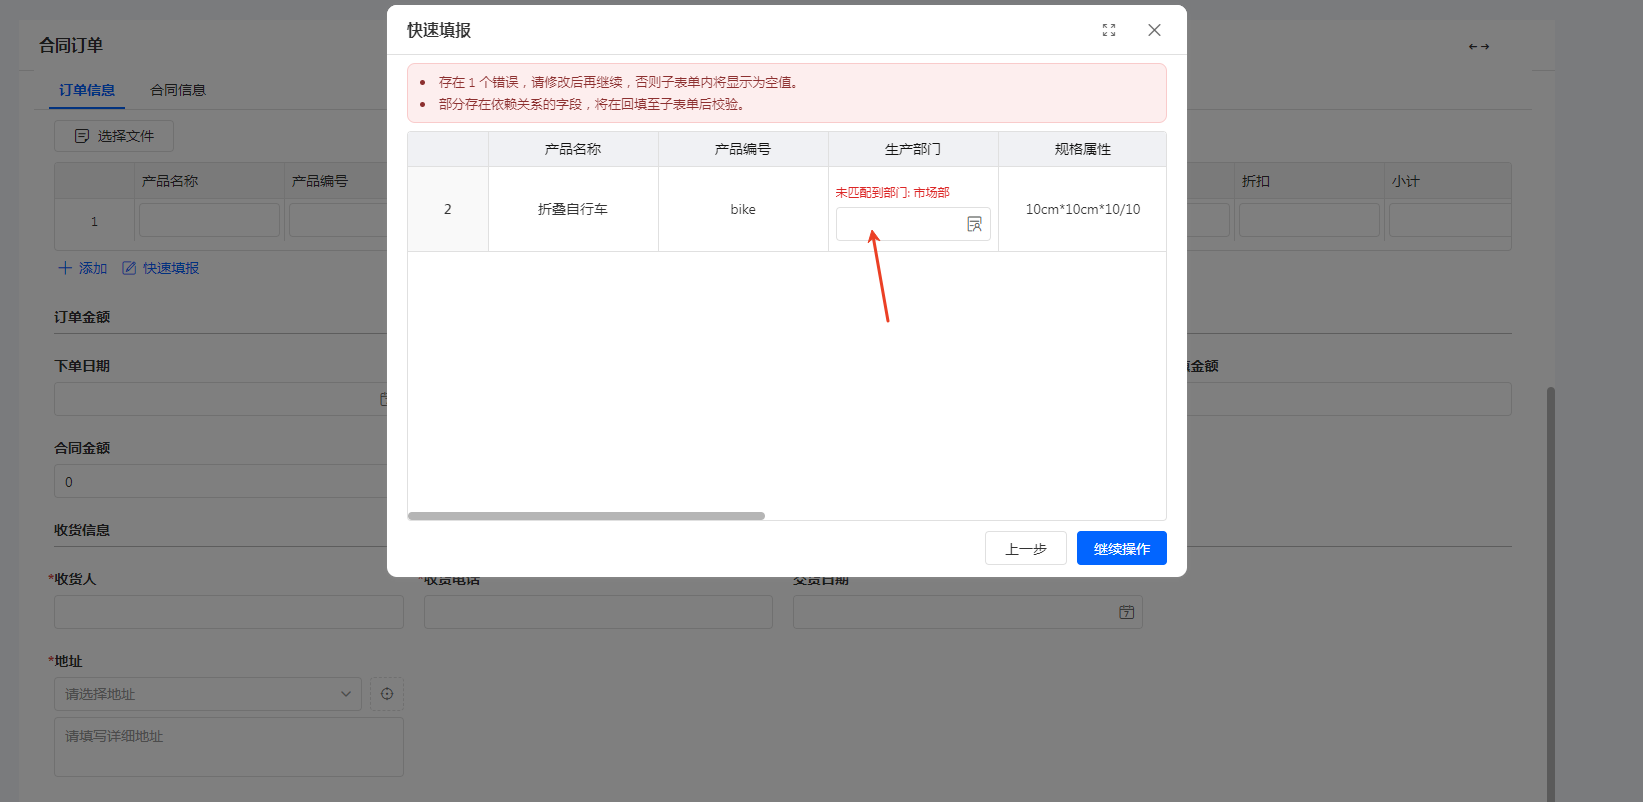
Task: Click the 添加 row link
Action: [x=83, y=268]
